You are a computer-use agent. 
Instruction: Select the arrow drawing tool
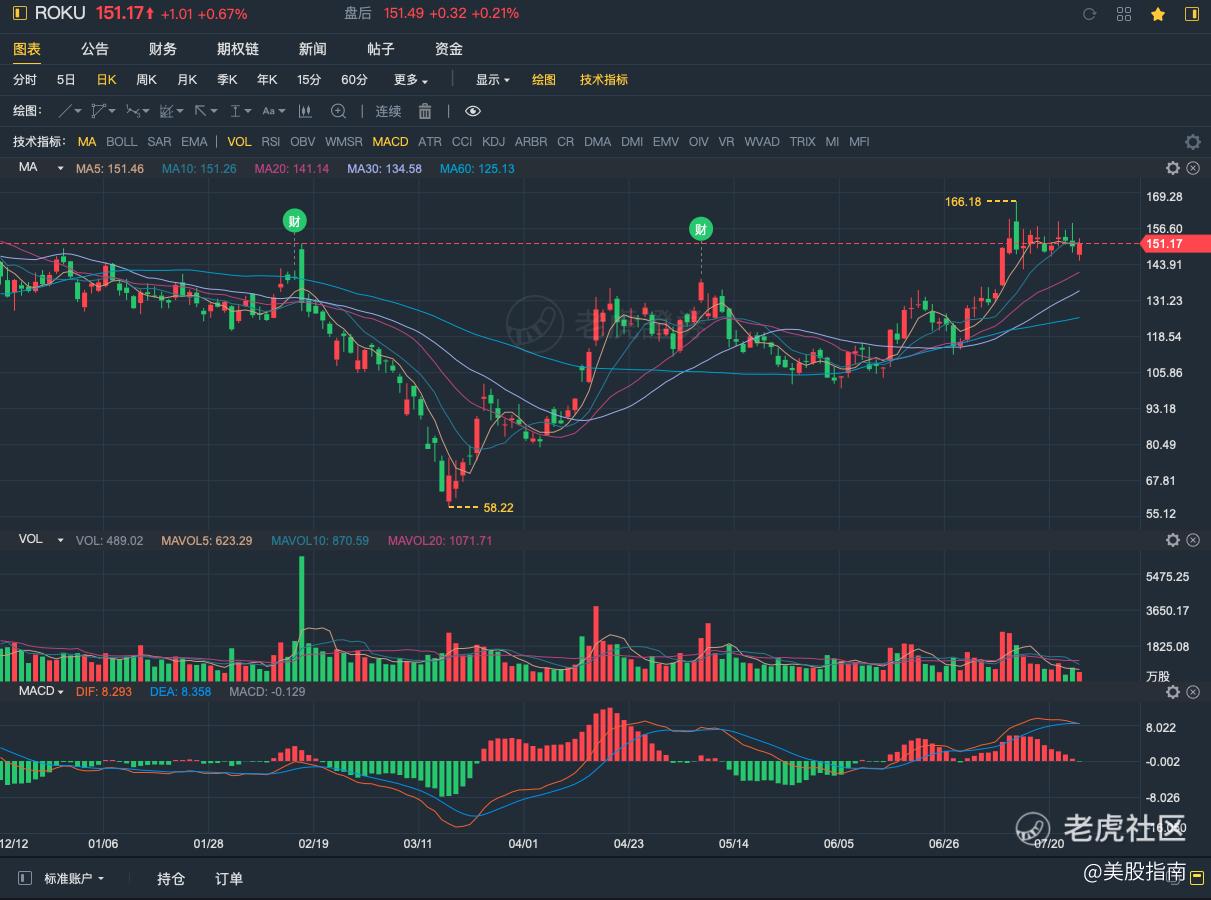pyautogui.click(x=201, y=111)
